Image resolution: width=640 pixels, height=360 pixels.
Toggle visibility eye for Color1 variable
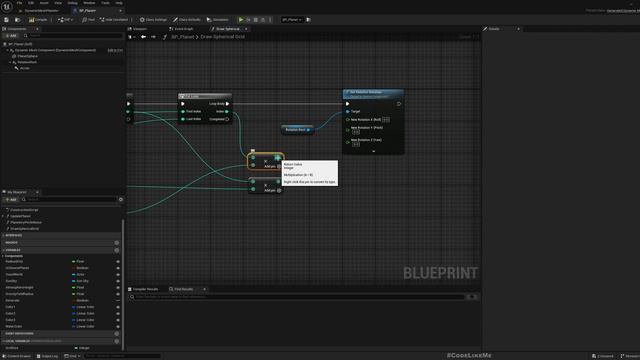[118, 307]
